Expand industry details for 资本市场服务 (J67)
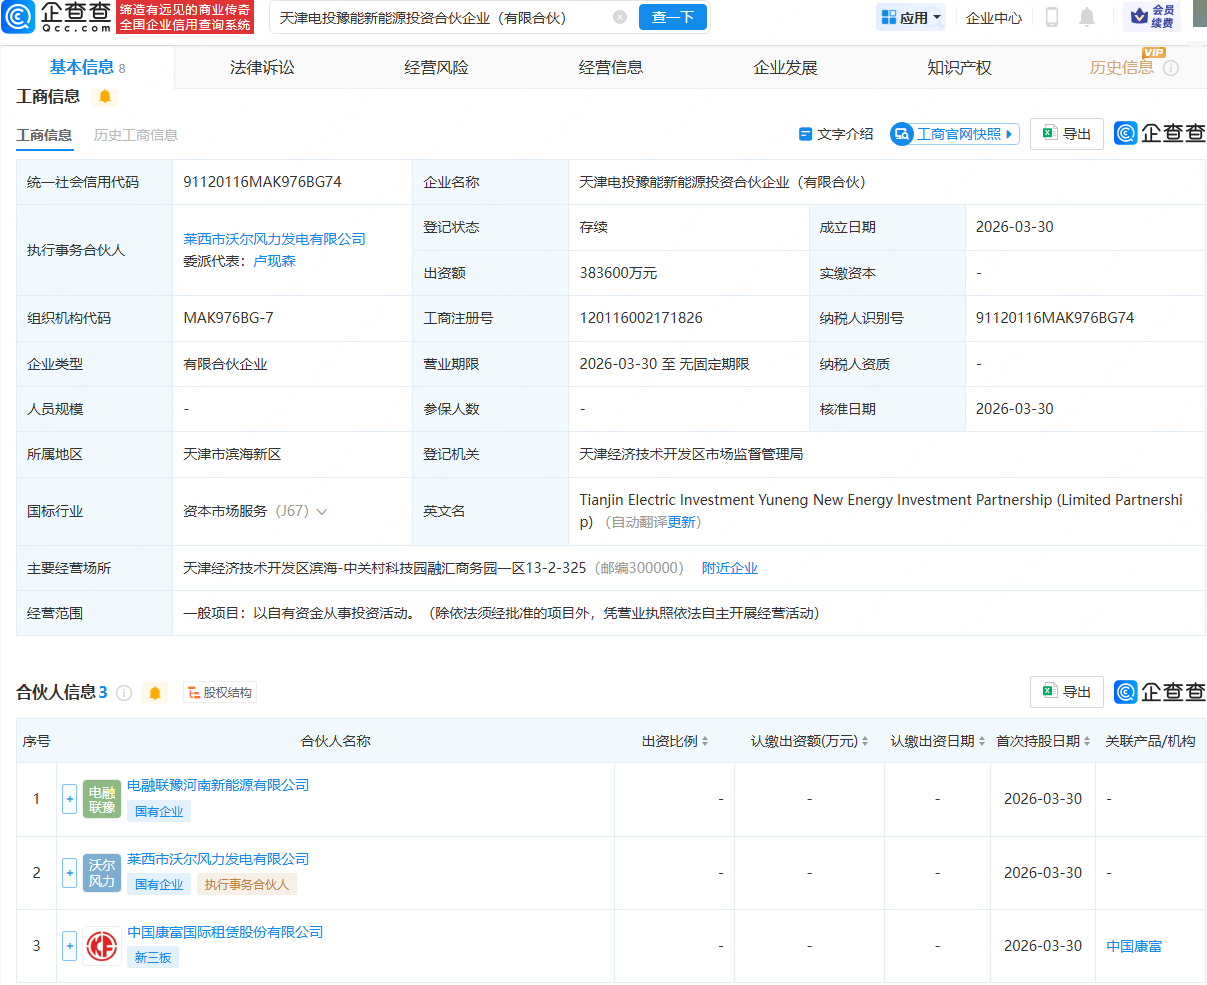Viewport: 1207px width, 985px height. (322, 510)
